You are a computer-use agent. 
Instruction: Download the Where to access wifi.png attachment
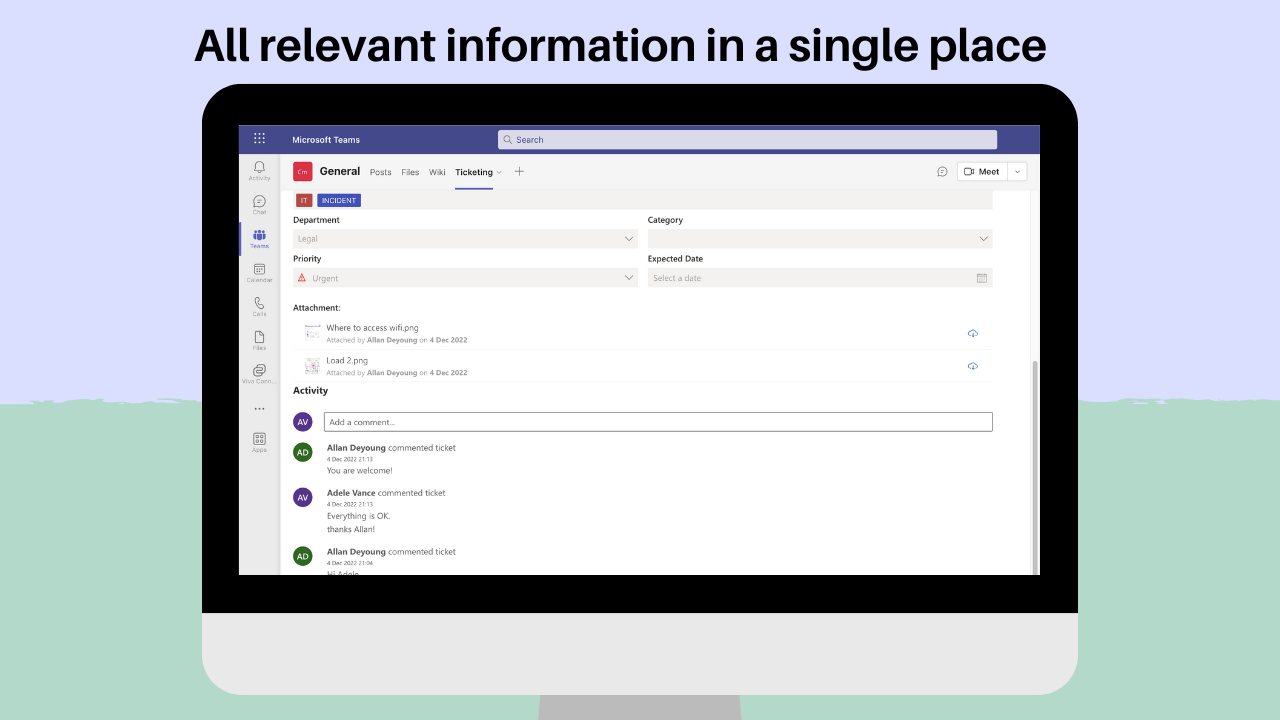click(972, 333)
